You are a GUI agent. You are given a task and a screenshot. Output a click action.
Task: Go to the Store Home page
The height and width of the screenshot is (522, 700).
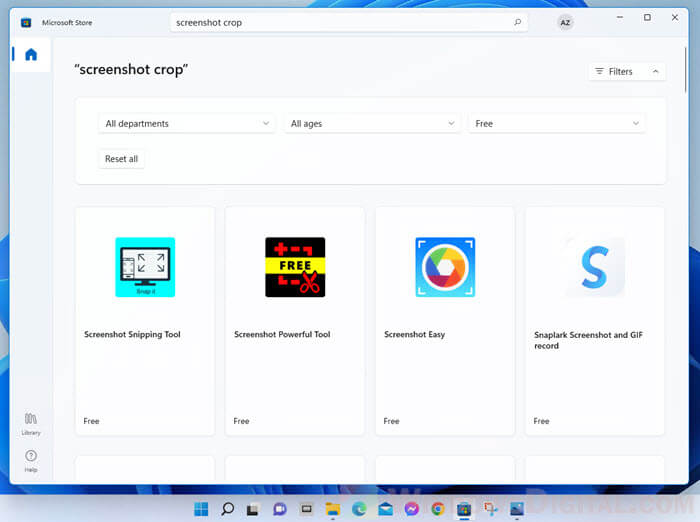point(31,55)
